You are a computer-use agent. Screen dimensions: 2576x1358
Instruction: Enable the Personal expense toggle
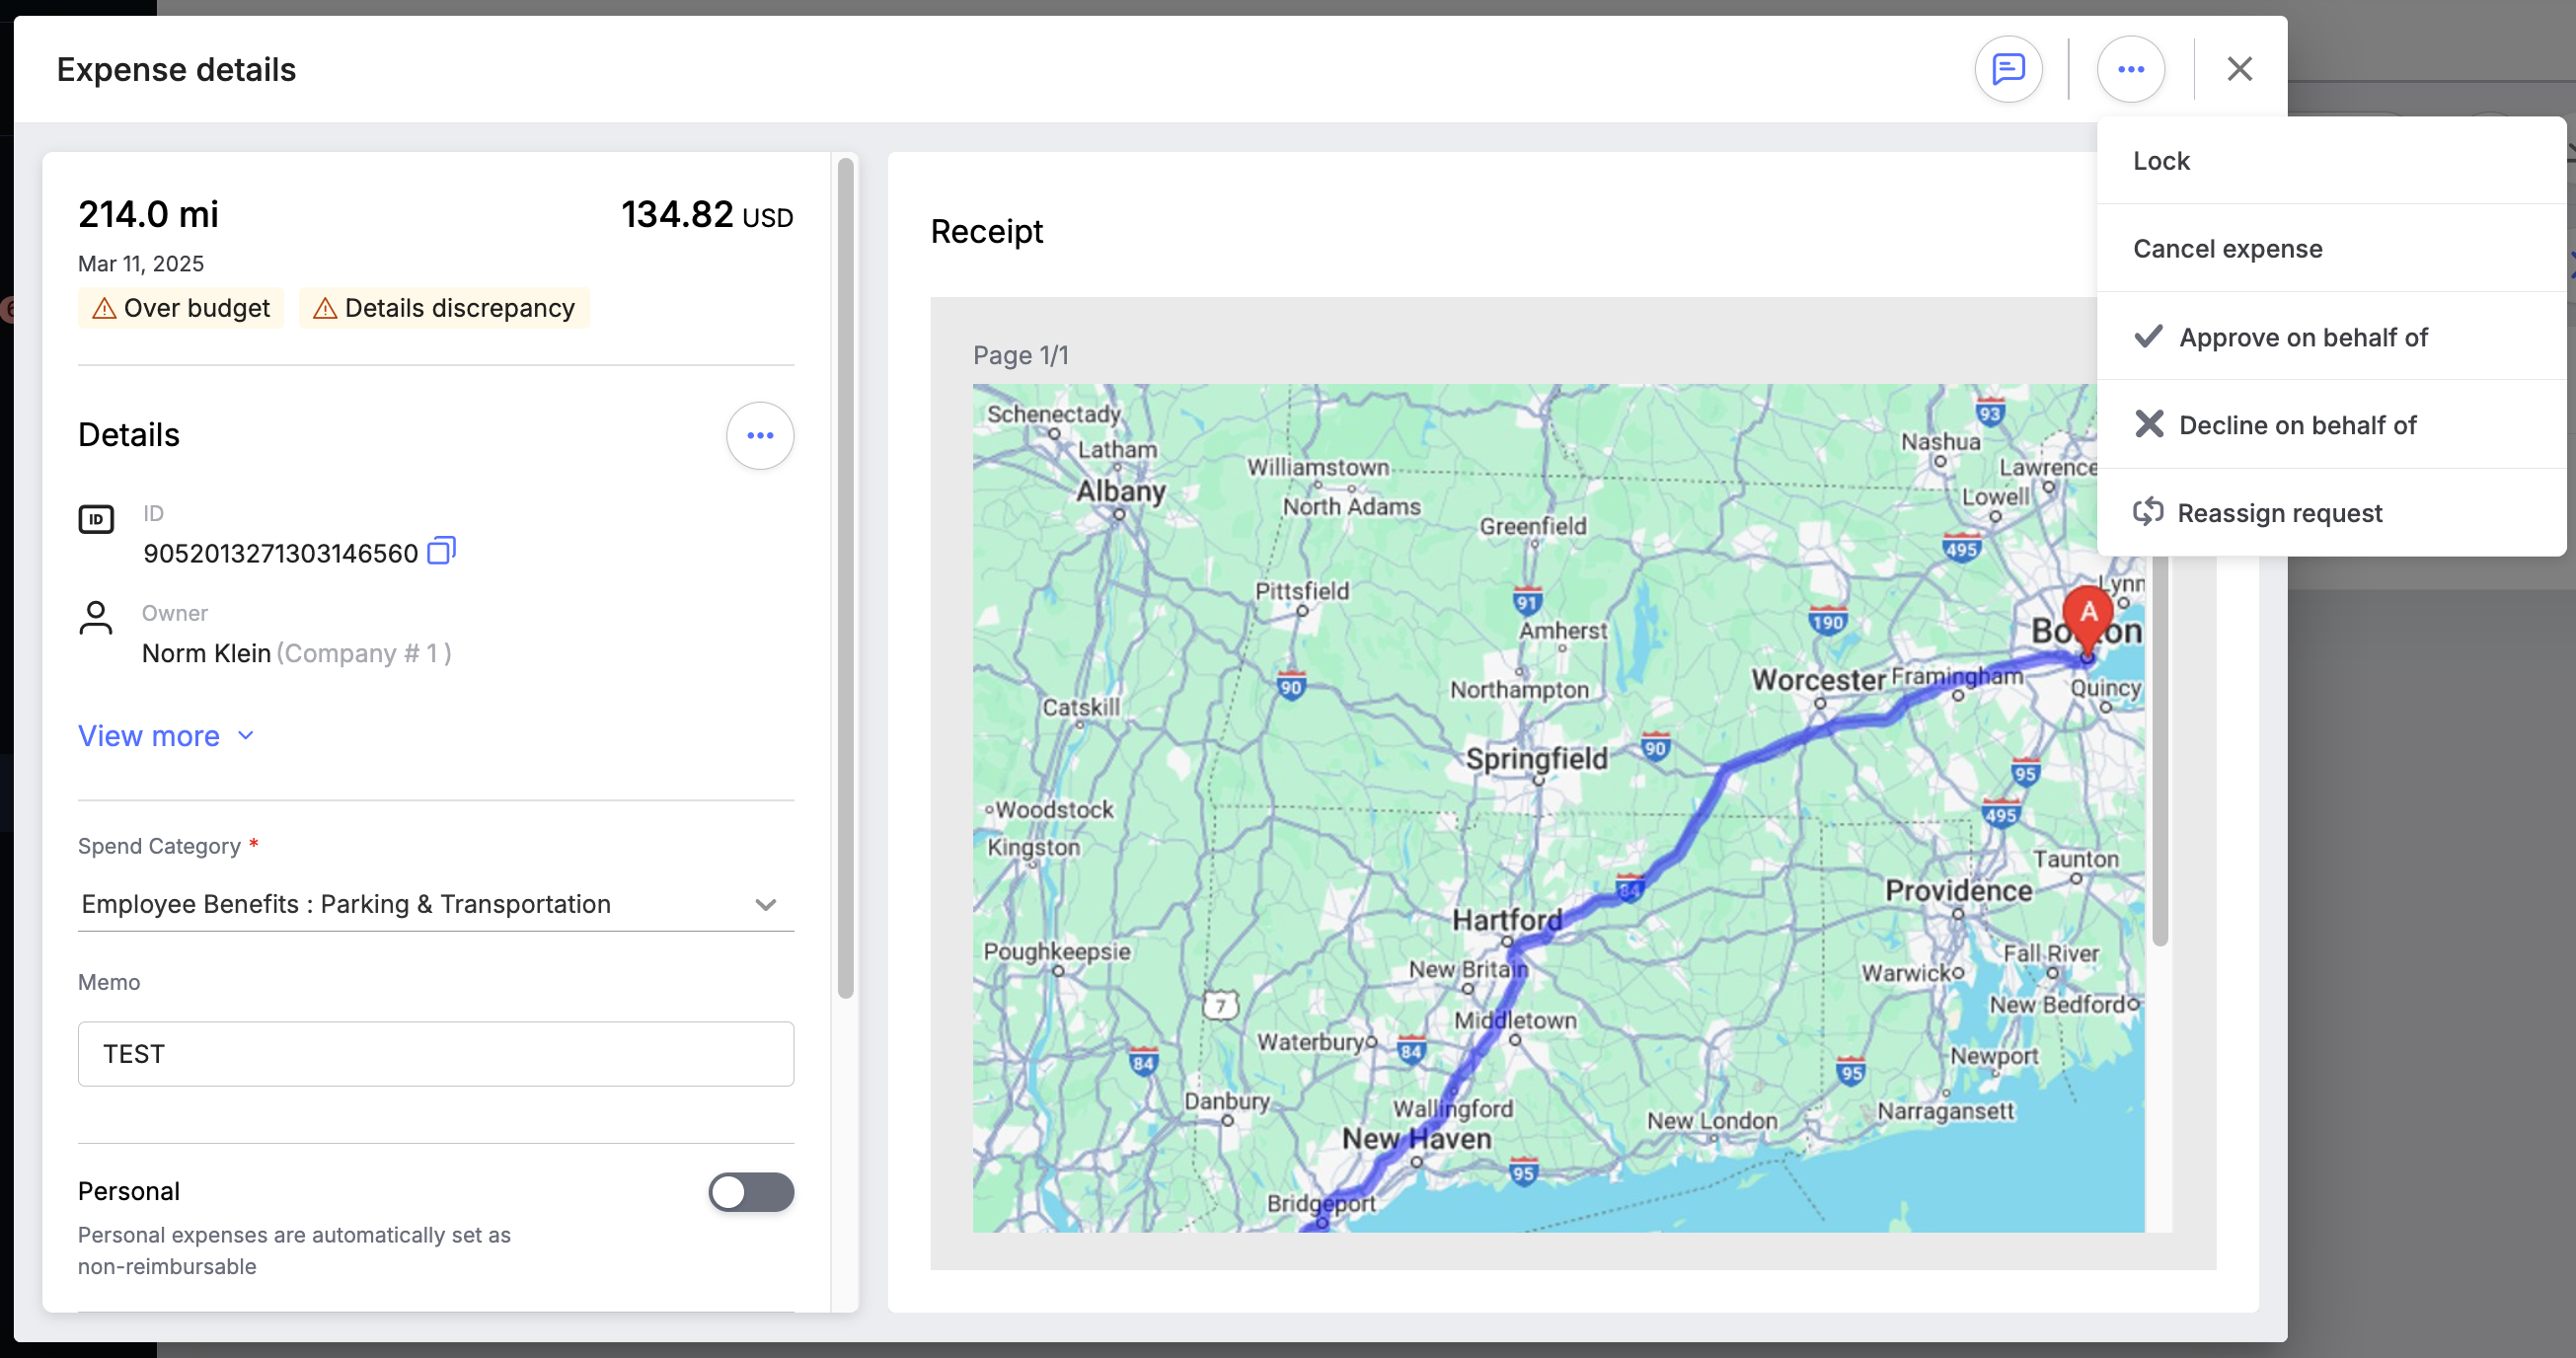(x=751, y=1192)
